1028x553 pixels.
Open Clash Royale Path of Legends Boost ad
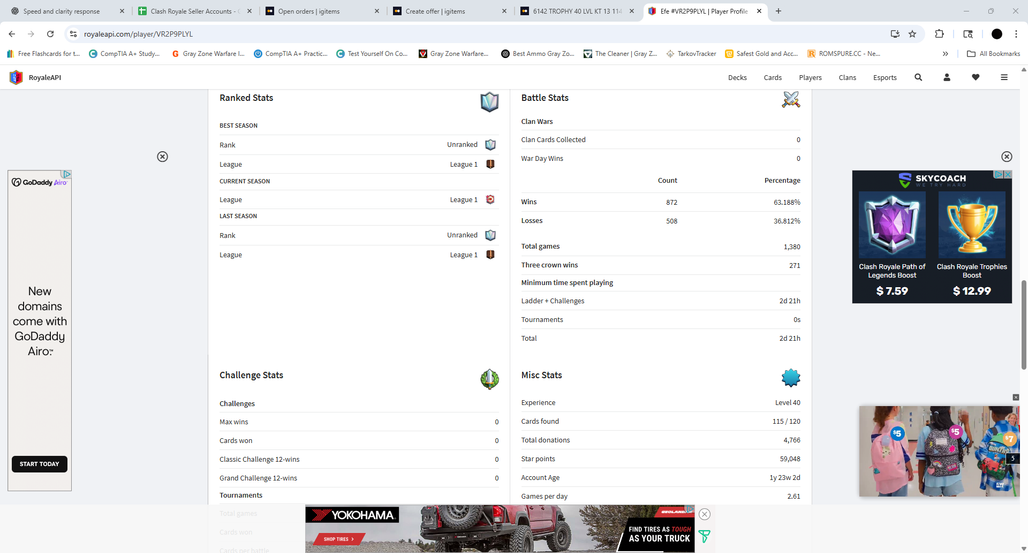[892, 245]
